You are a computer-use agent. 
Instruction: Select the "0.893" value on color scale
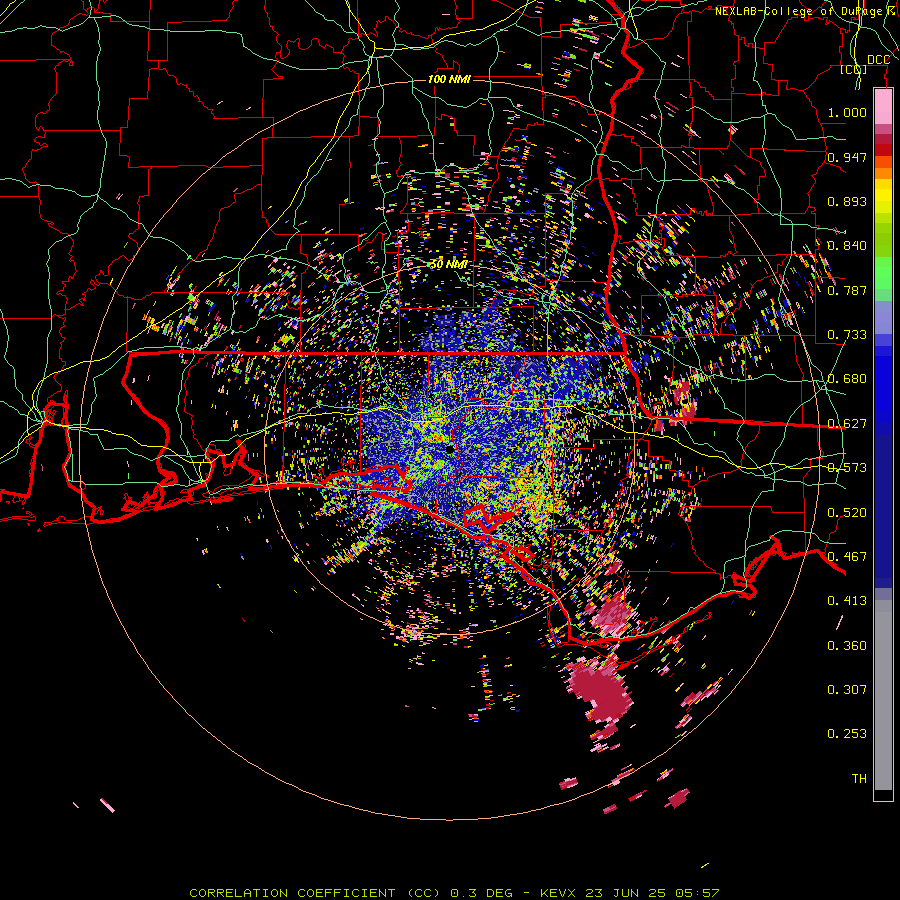[x=847, y=201]
